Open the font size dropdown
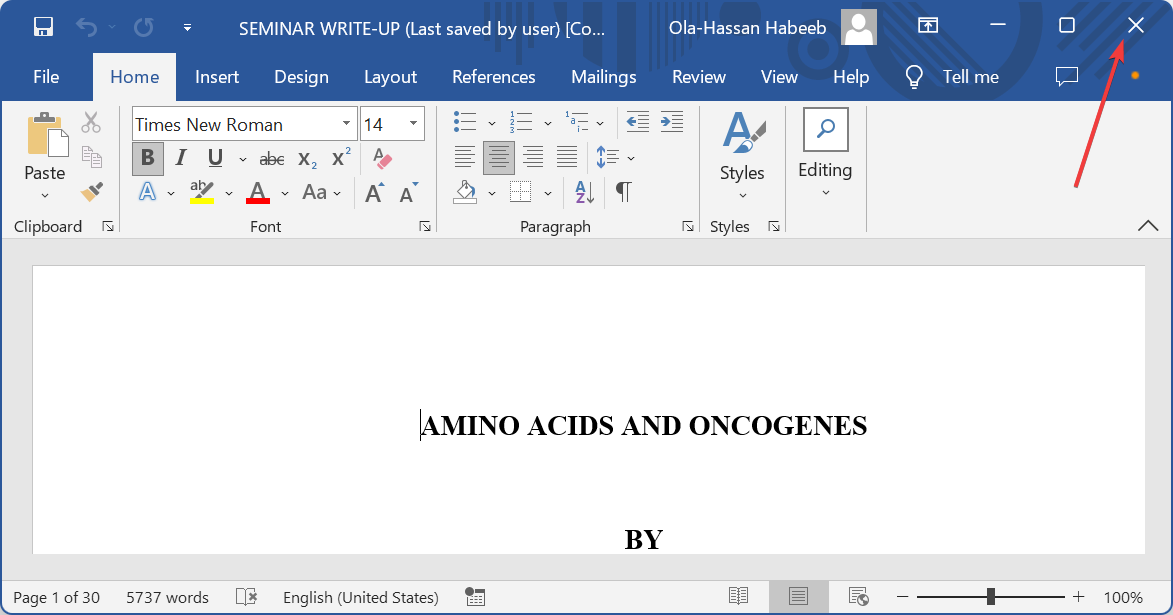1173x615 pixels. click(413, 123)
